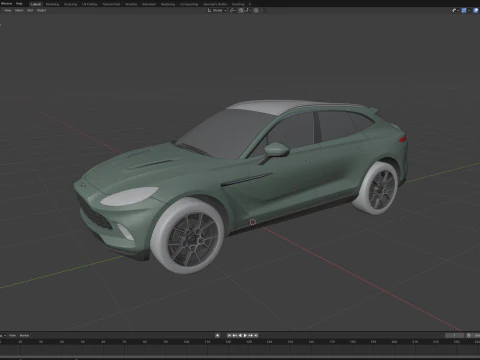
Task: Jump to next keyframe
Action: [x=251, y=335]
